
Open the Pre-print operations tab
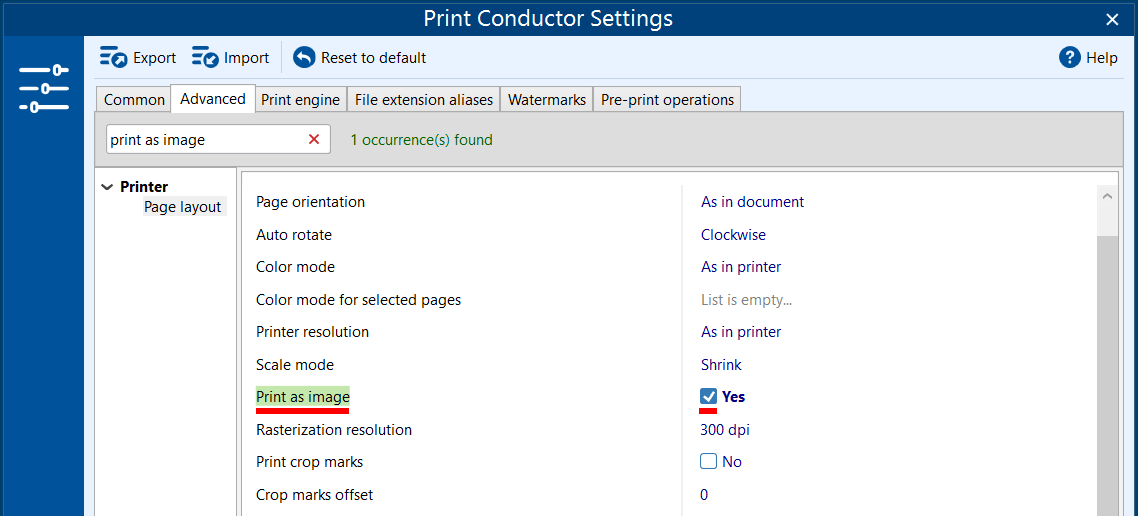(x=667, y=100)
